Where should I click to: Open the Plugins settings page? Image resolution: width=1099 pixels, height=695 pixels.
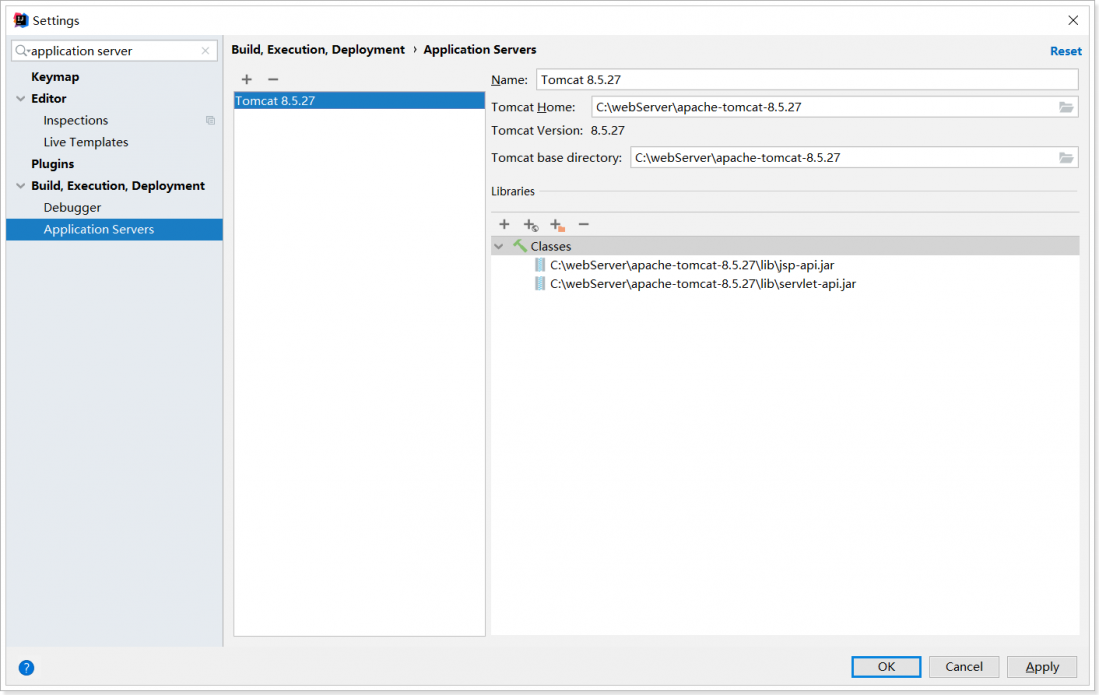pyautogui.click(x=52, y=164)
